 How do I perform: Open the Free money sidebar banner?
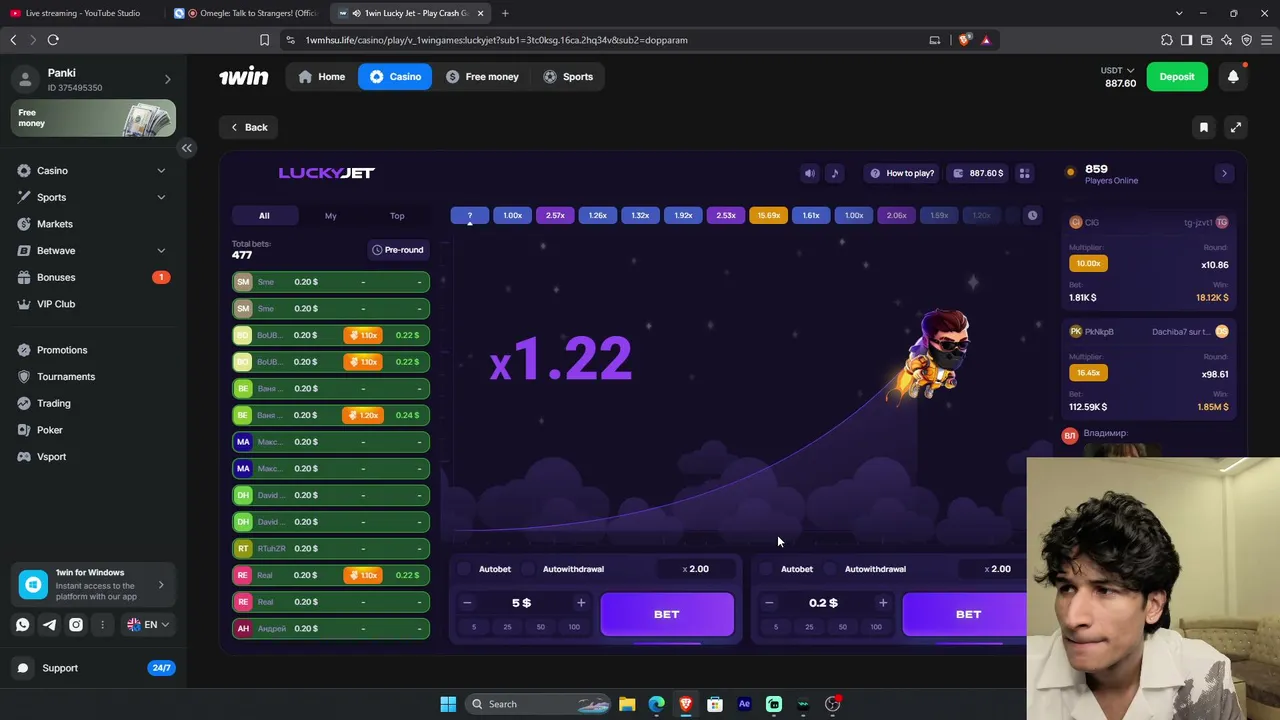93,118
